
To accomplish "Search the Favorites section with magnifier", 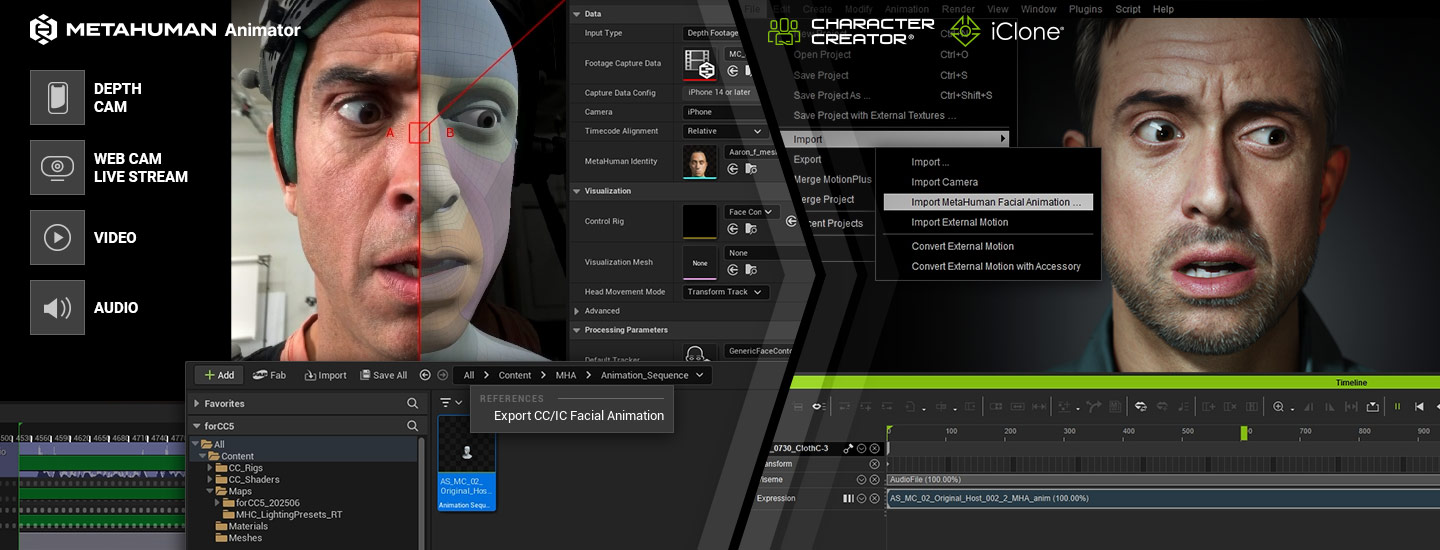I will click(x=412, y=403).
